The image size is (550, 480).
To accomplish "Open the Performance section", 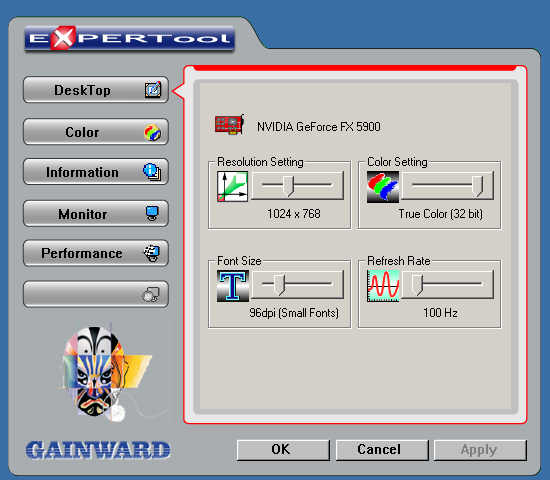I will [96, 253].
